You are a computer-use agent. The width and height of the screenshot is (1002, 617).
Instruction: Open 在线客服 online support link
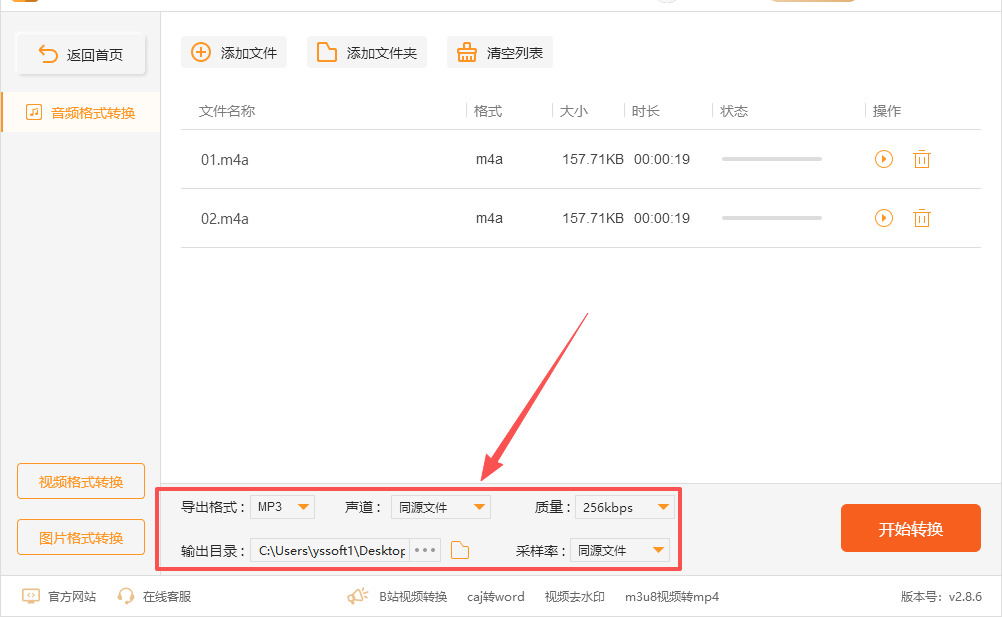[155, 597]
